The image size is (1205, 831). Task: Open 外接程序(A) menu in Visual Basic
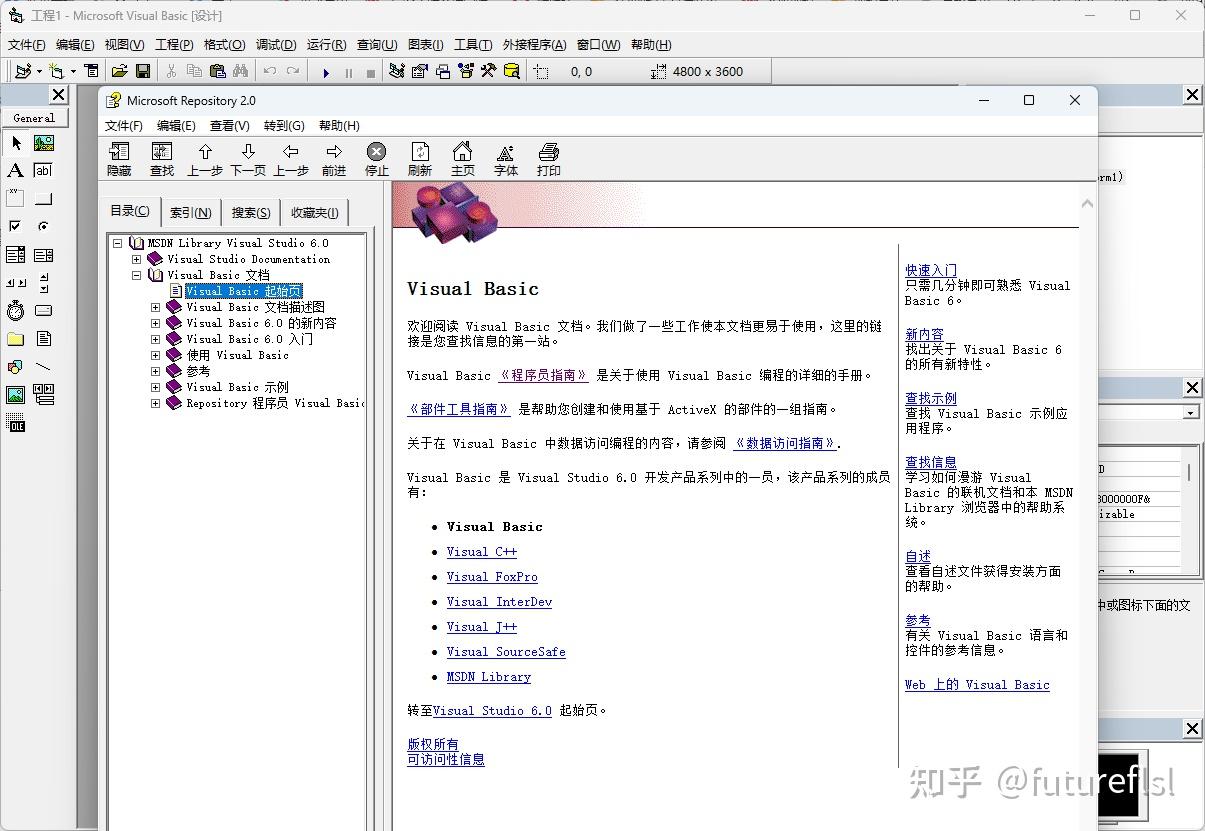pyautogui.click(x=534, y=45)
